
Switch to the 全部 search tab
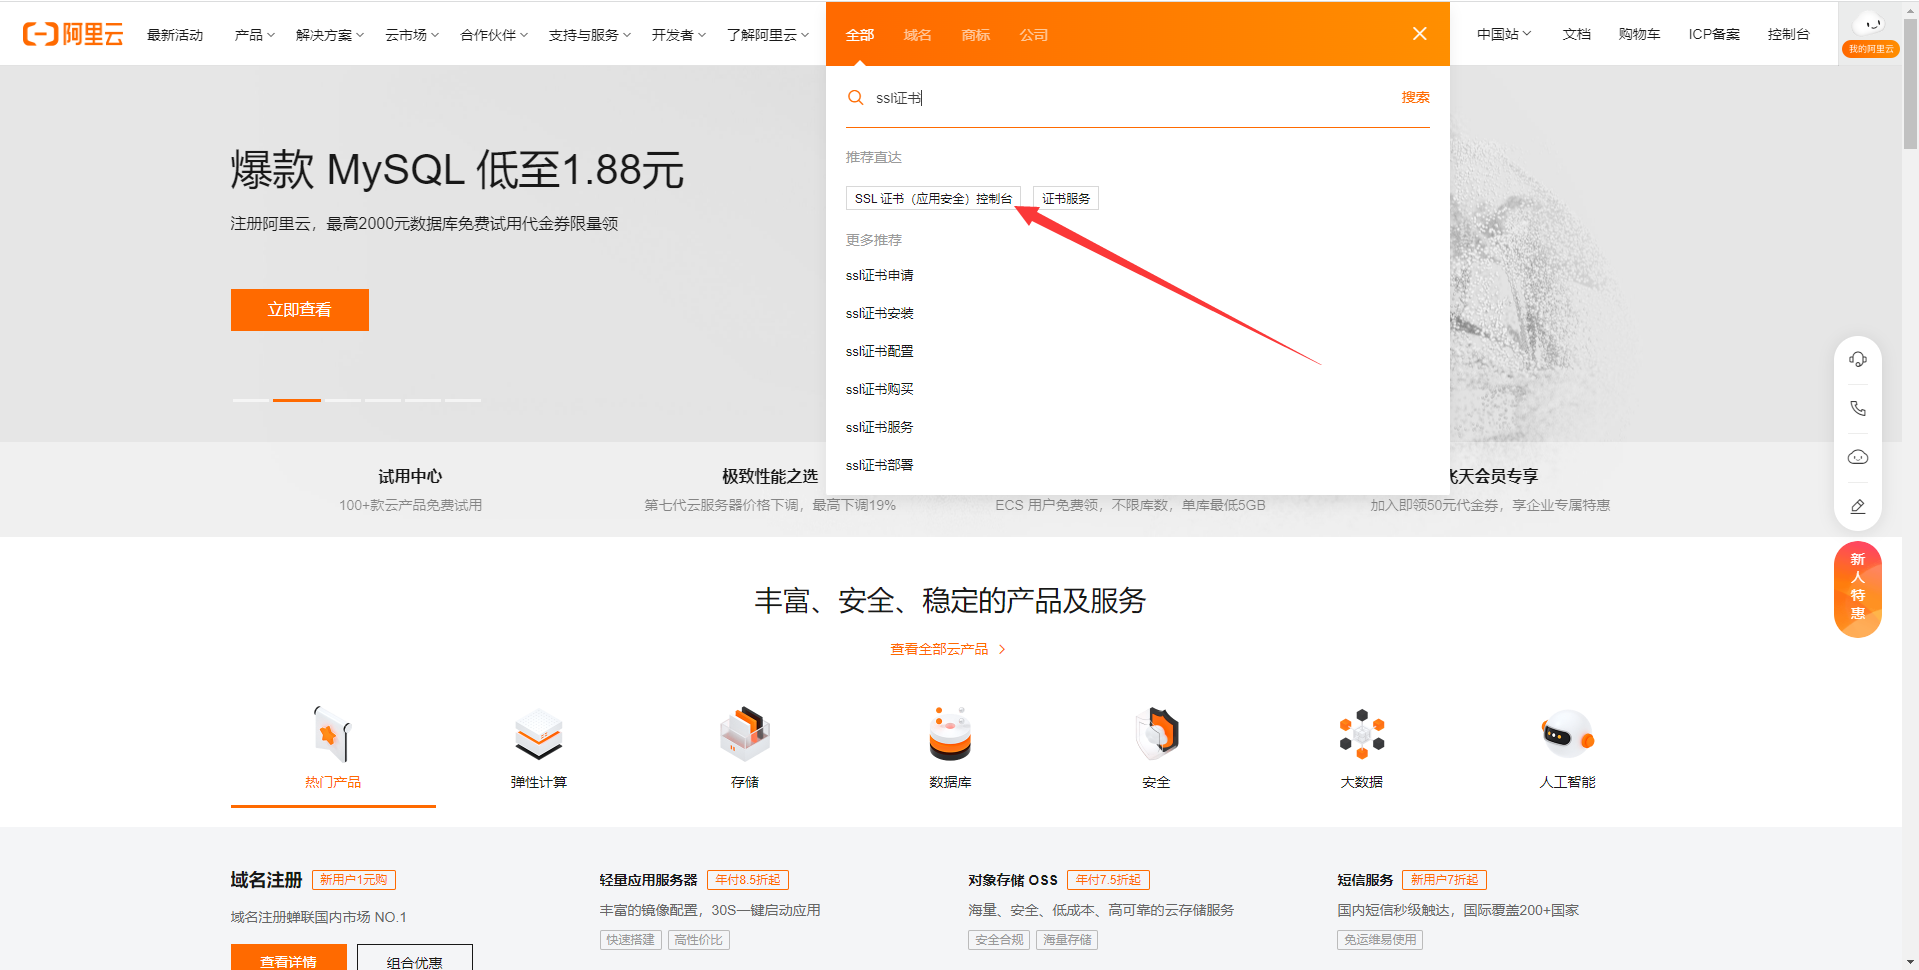pos(860,35)
